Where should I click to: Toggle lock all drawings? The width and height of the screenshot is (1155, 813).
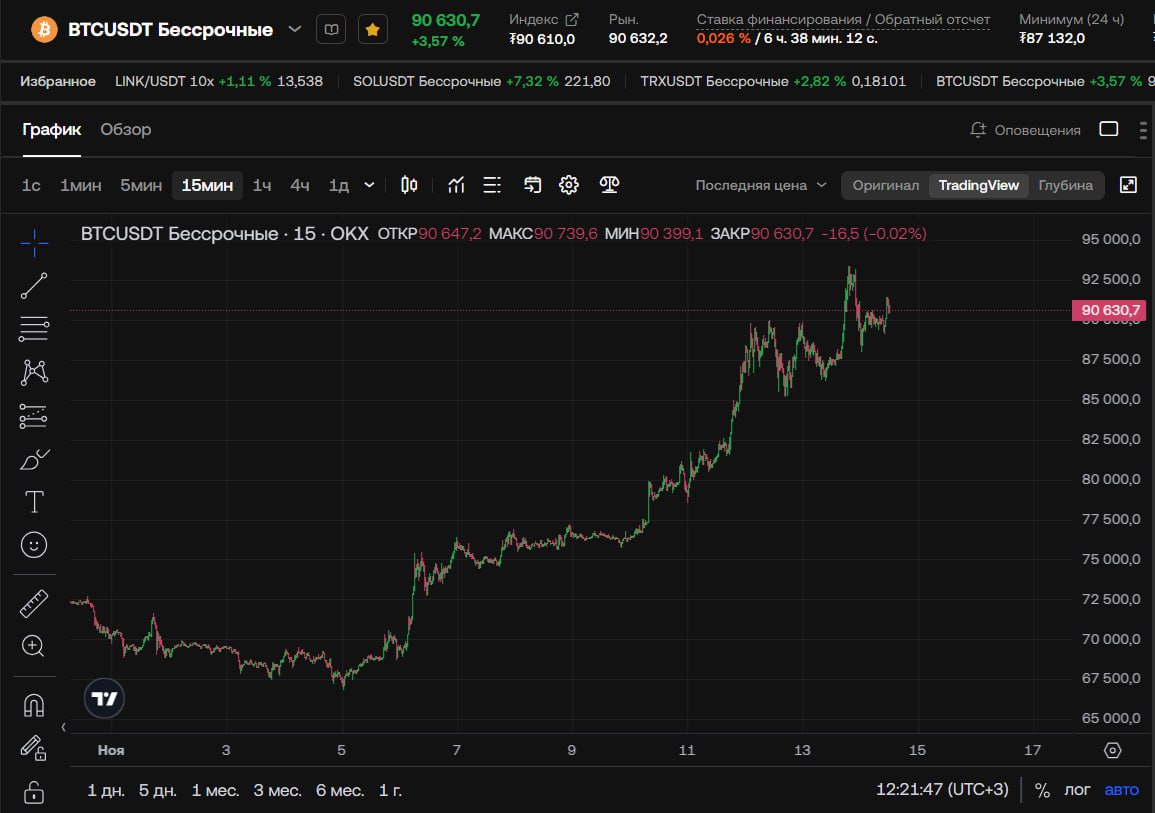click(34, 792)
